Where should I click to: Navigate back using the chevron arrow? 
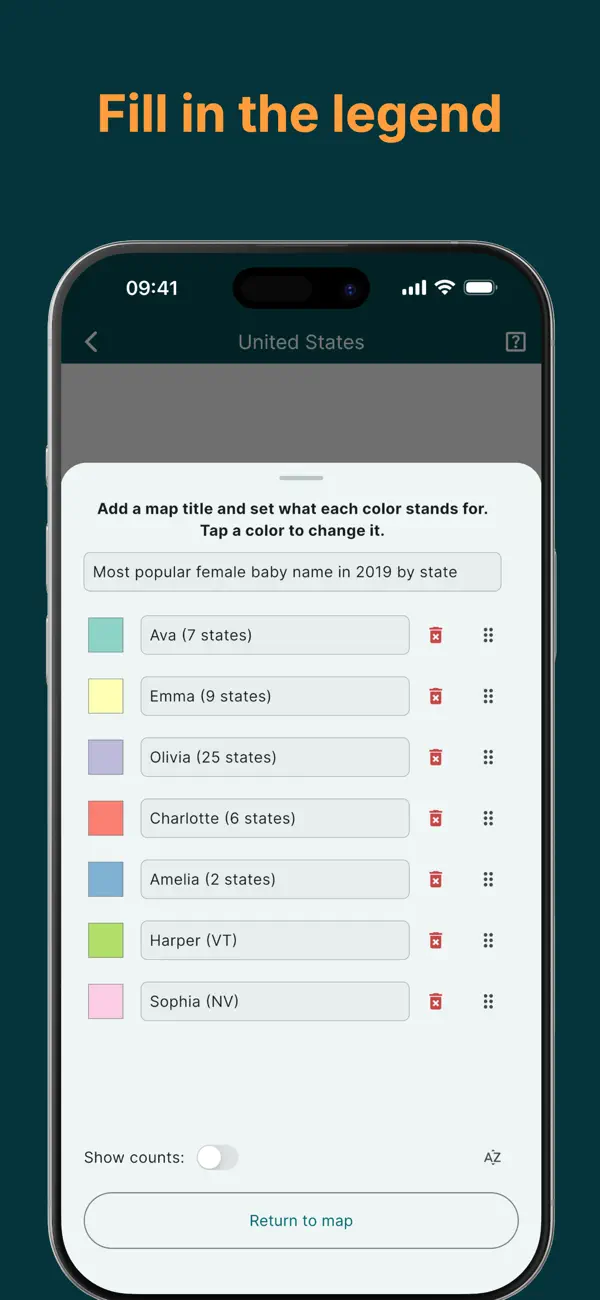91,341
